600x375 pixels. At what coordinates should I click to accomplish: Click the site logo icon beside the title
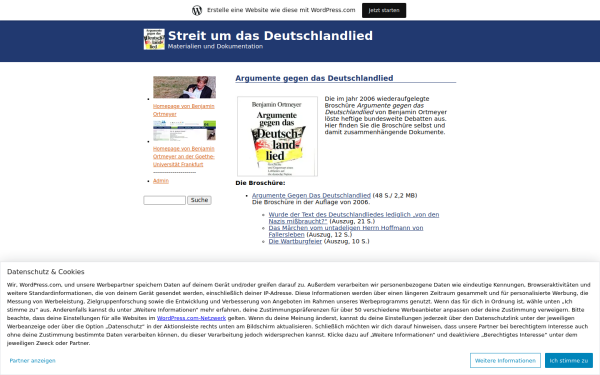[x=154, y=39]
